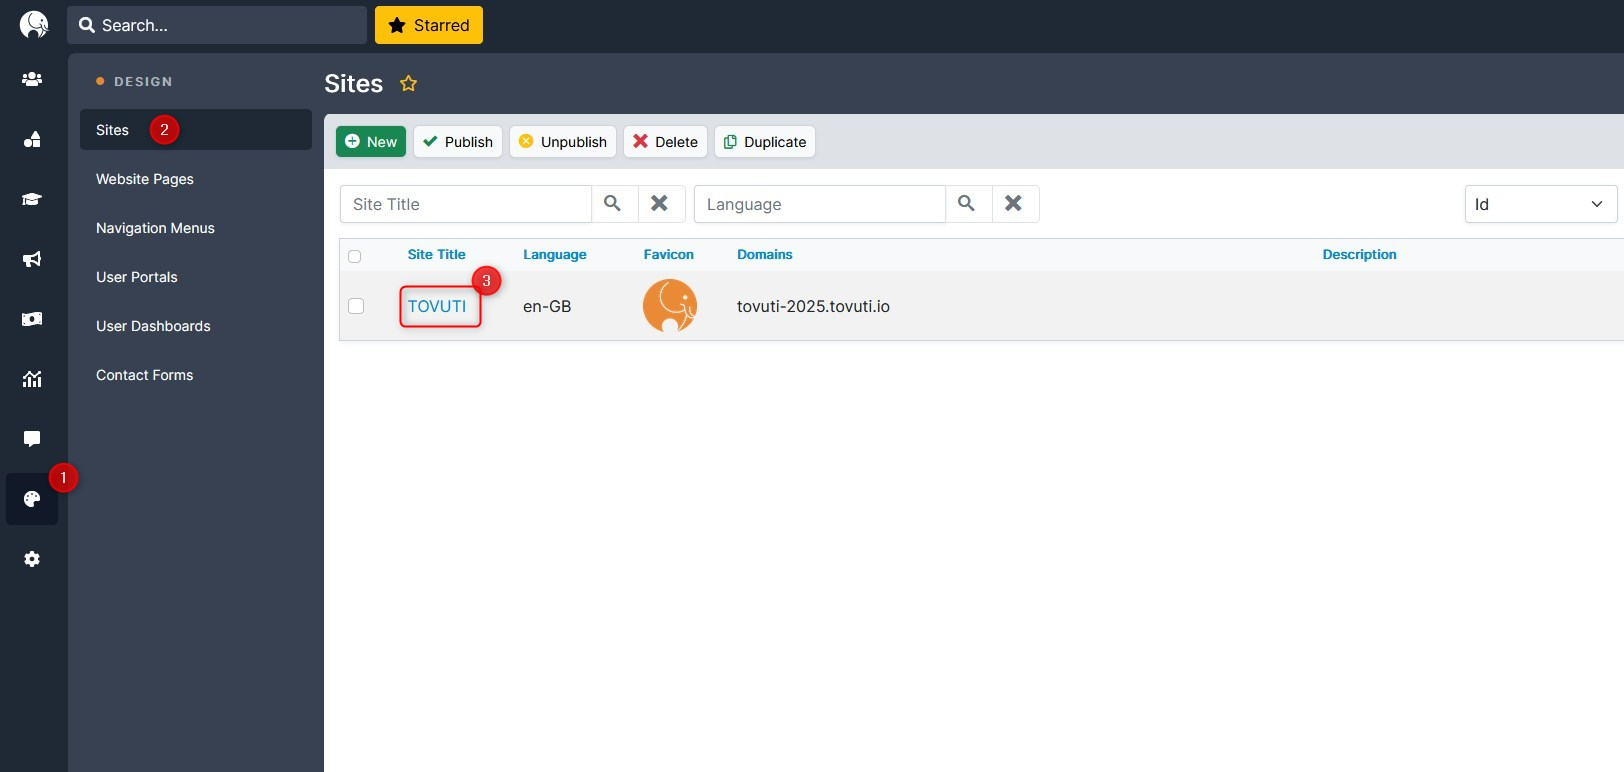Sort by Favicon column header
Viewport: 1624px width, 772px height.
click(669, 254)
